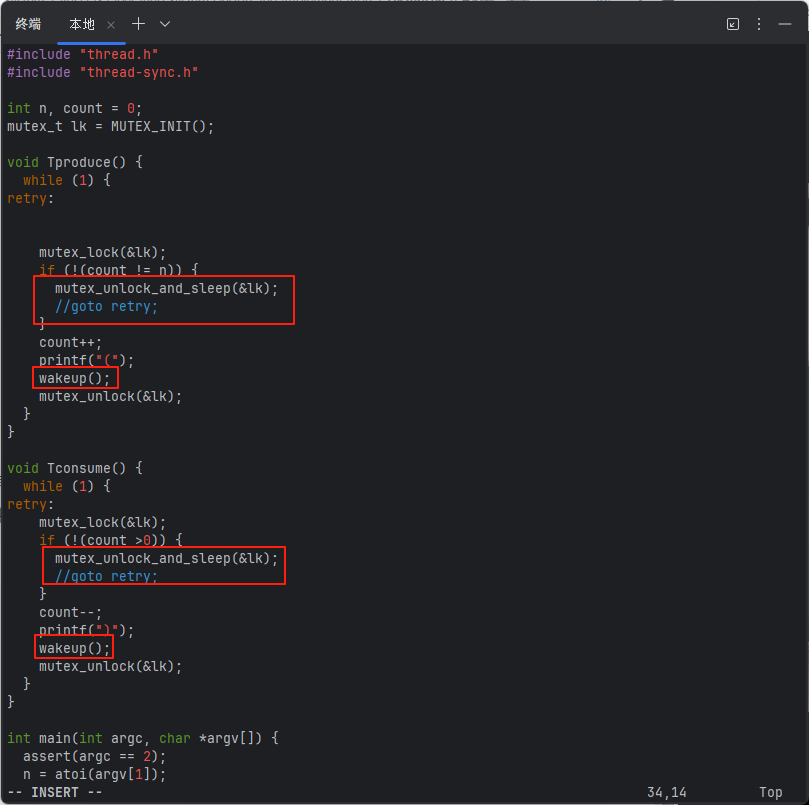Click wakeup() call inside Tconsume
The image size is (809, 805).
click(x=74, y=648)
